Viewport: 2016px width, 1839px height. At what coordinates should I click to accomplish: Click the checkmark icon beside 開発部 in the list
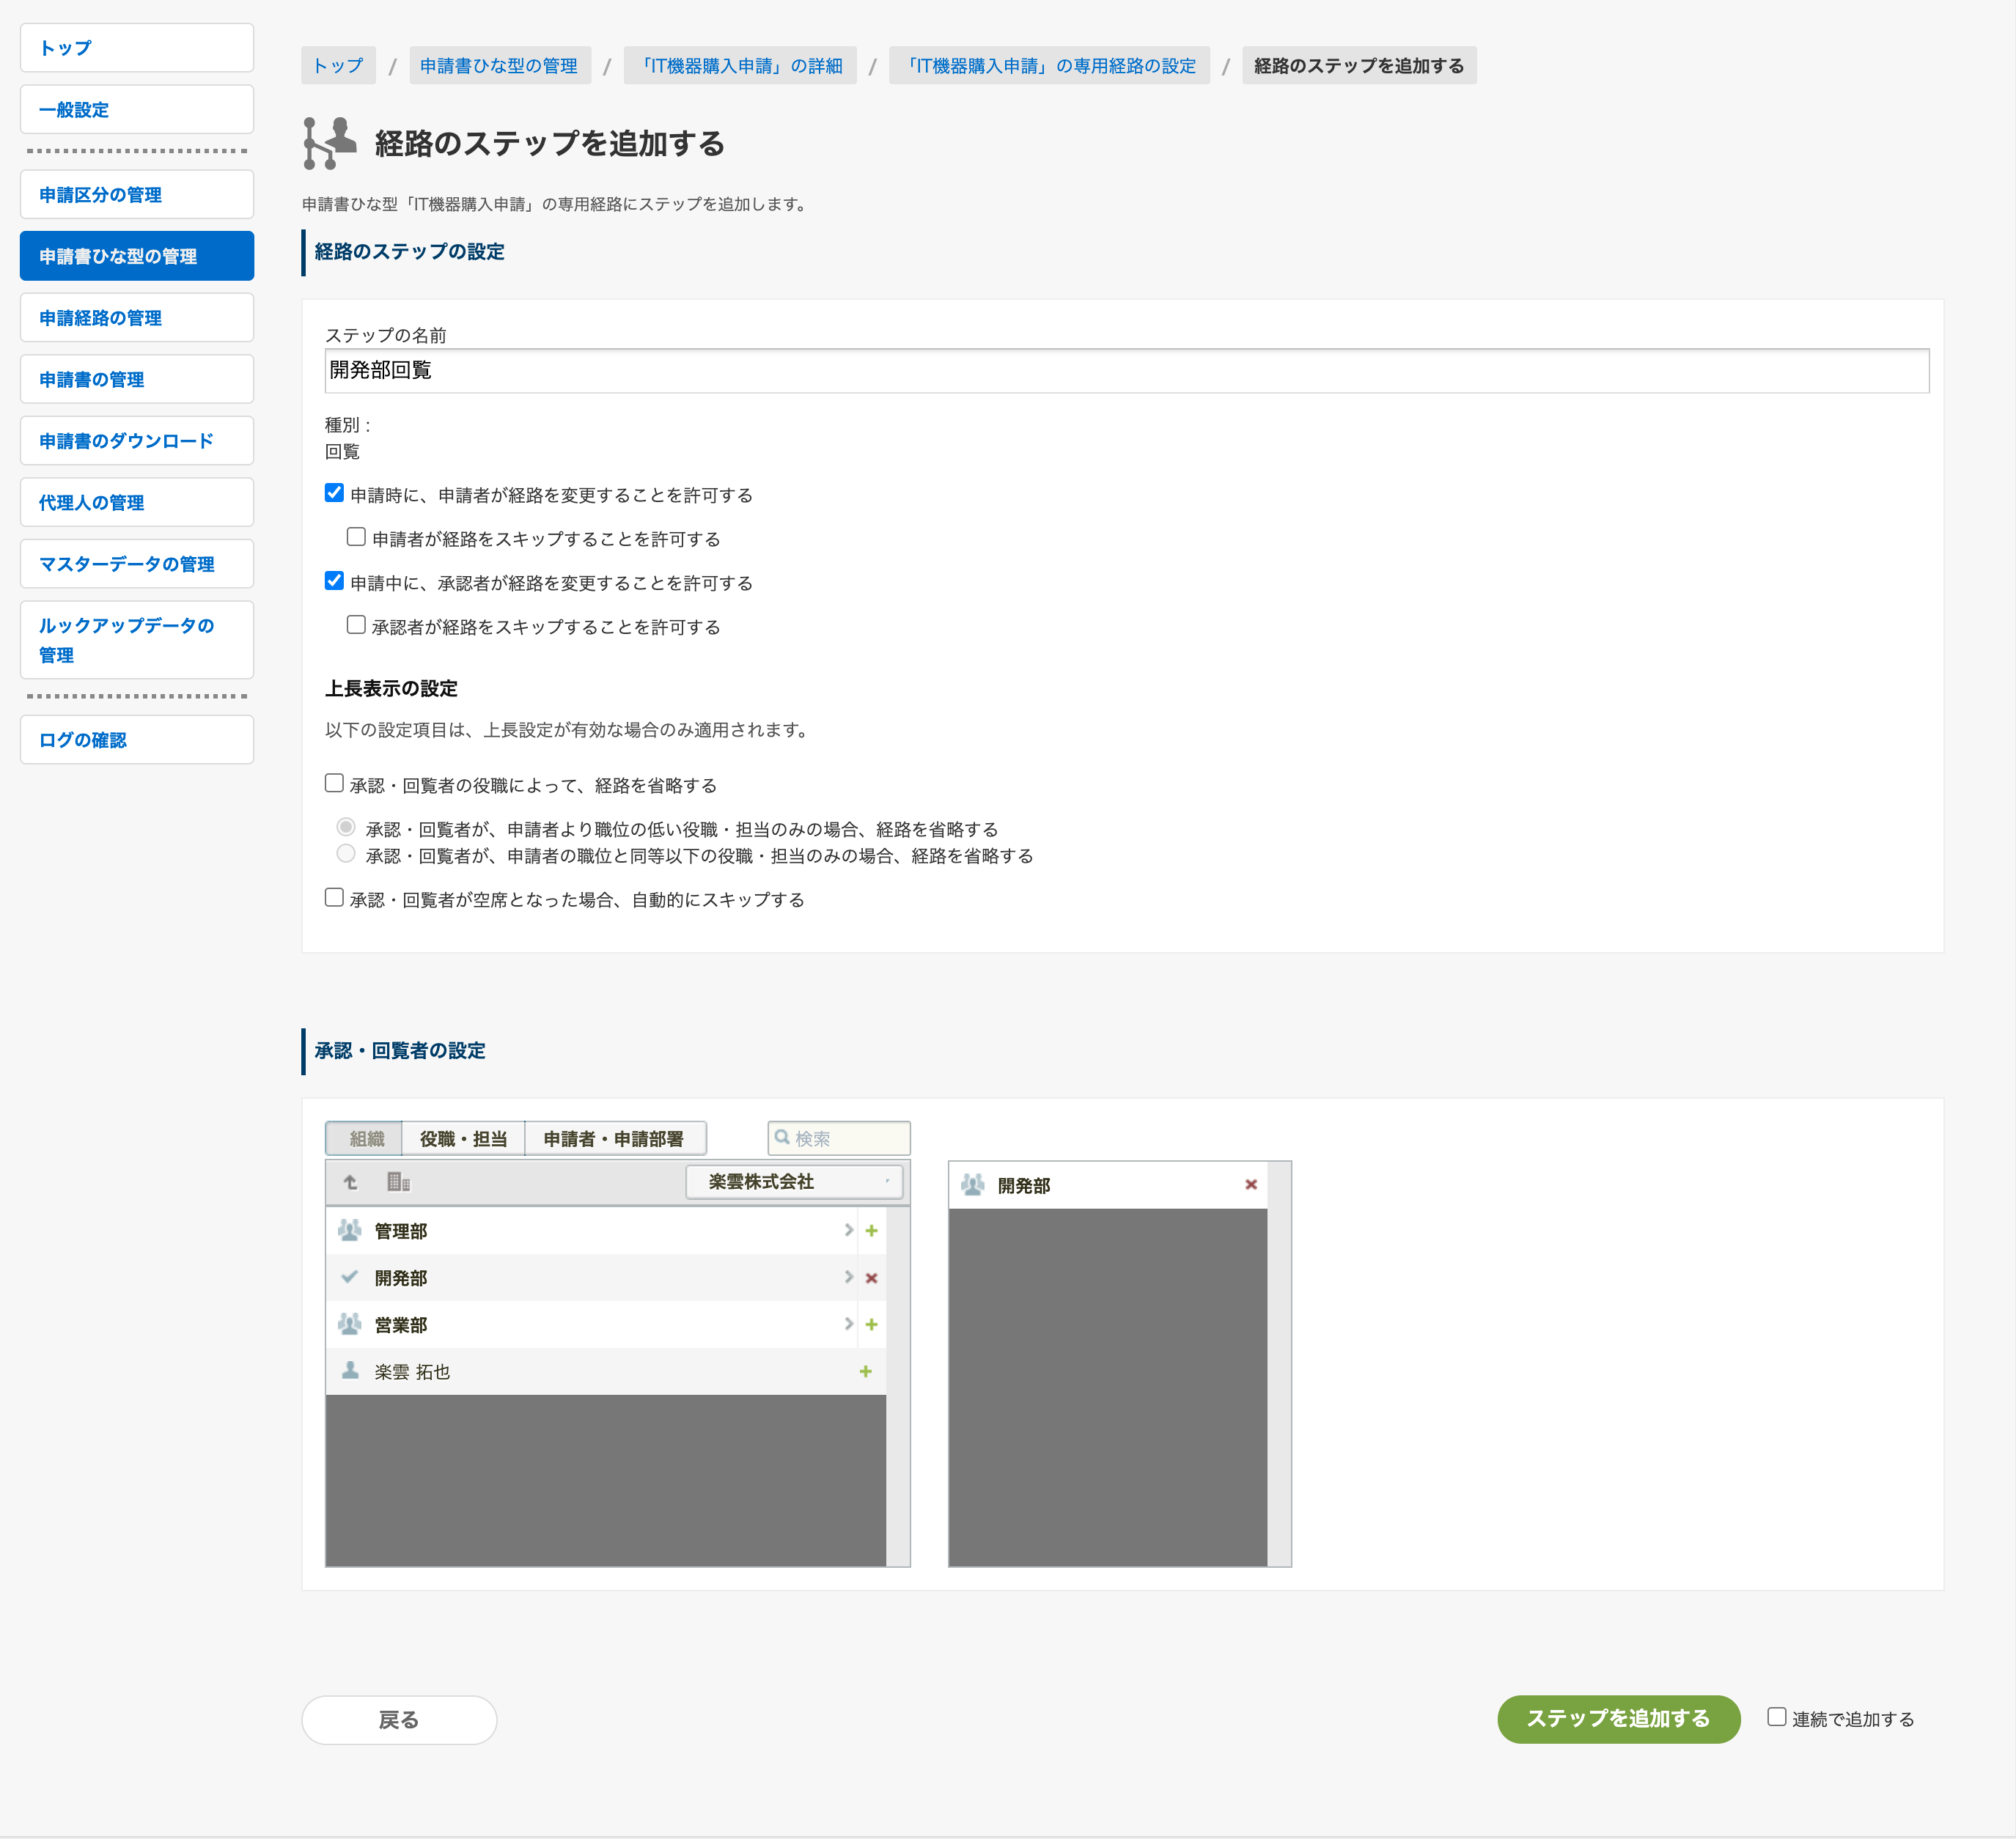pos(349,1277)
